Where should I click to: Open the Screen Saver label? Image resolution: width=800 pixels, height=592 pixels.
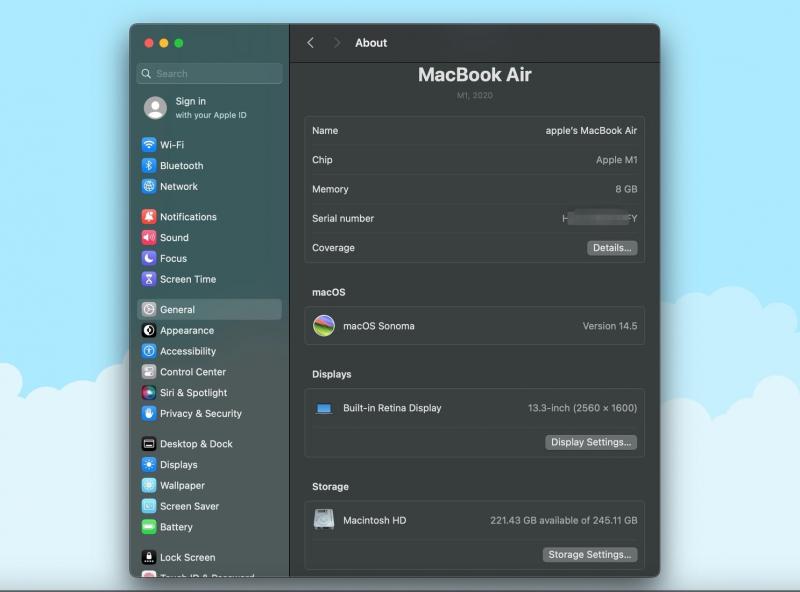tap(189, 506)
